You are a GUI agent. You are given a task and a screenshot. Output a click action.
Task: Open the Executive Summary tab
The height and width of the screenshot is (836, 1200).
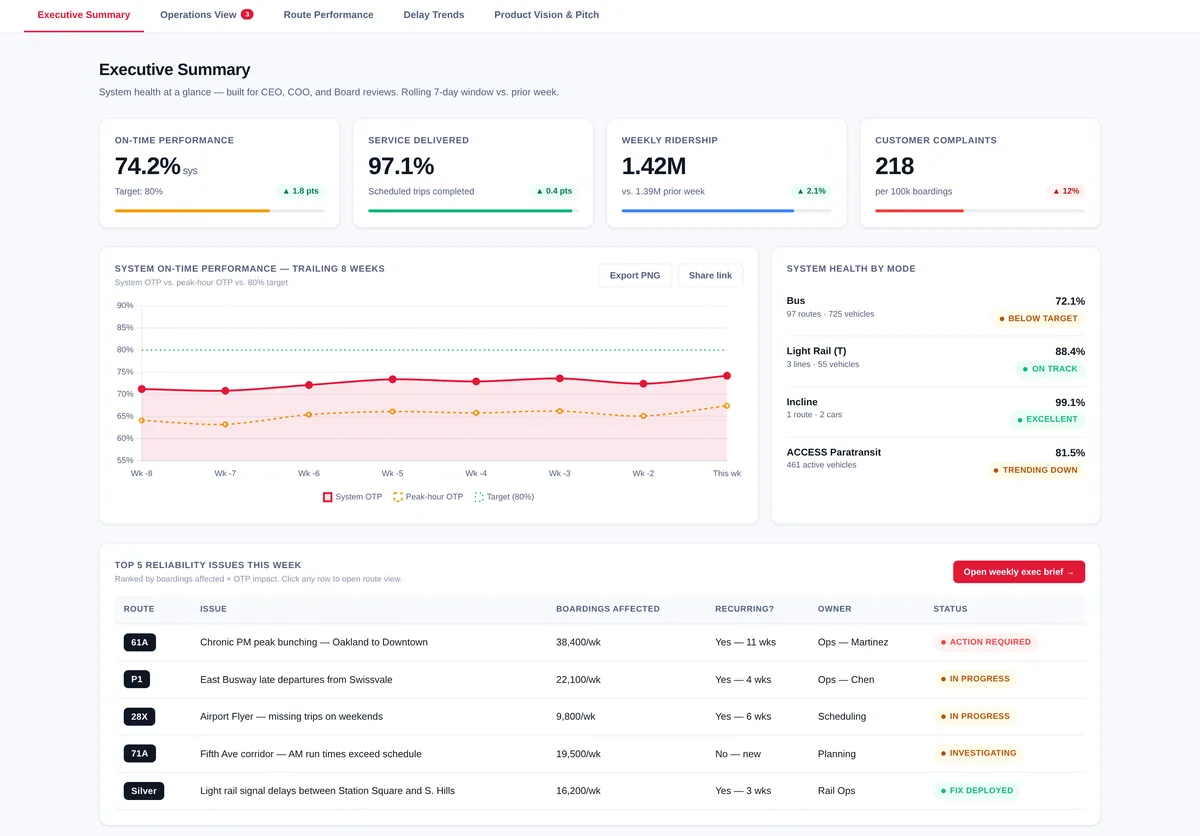click(x=84, y=15)
